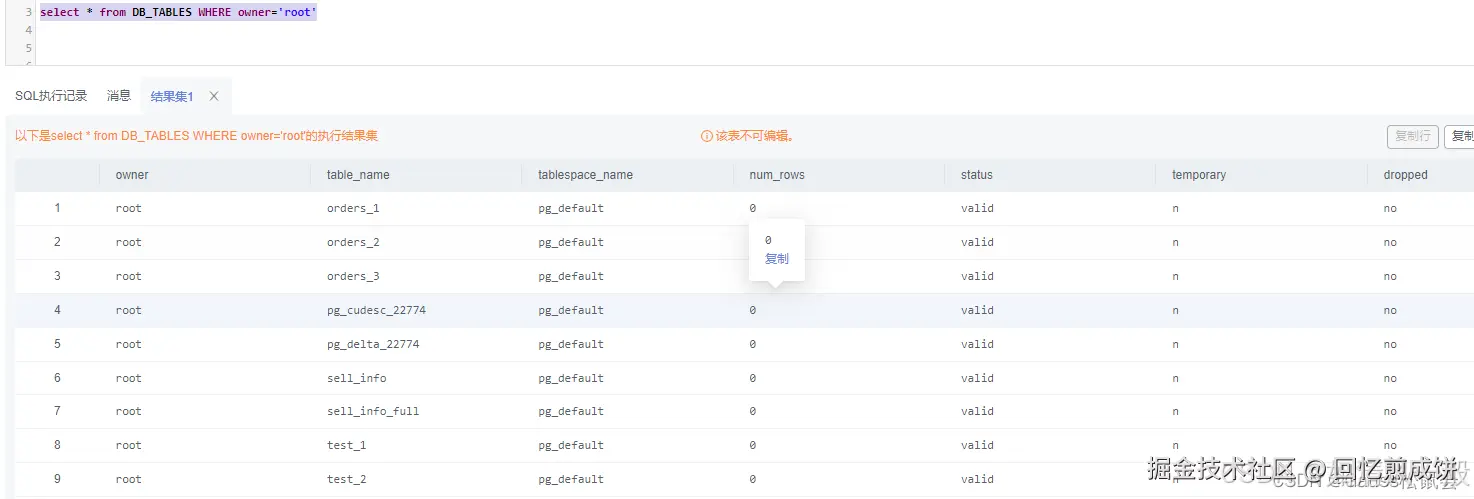Select the test_1 cell

pos(346,446)
